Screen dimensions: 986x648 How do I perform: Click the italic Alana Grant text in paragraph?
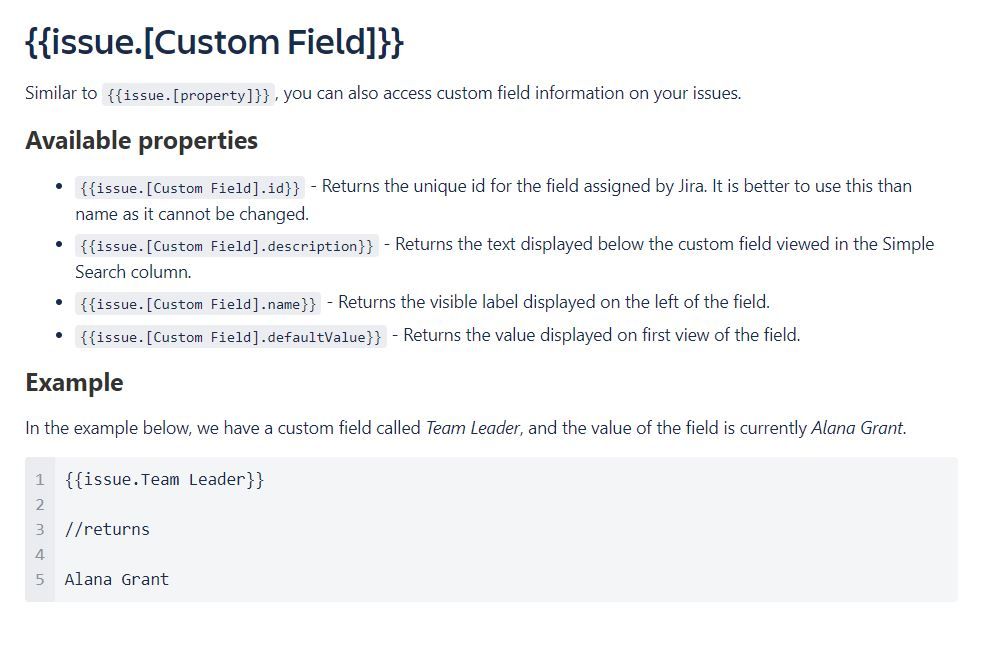pyautogui.click(x=857, y=428)
